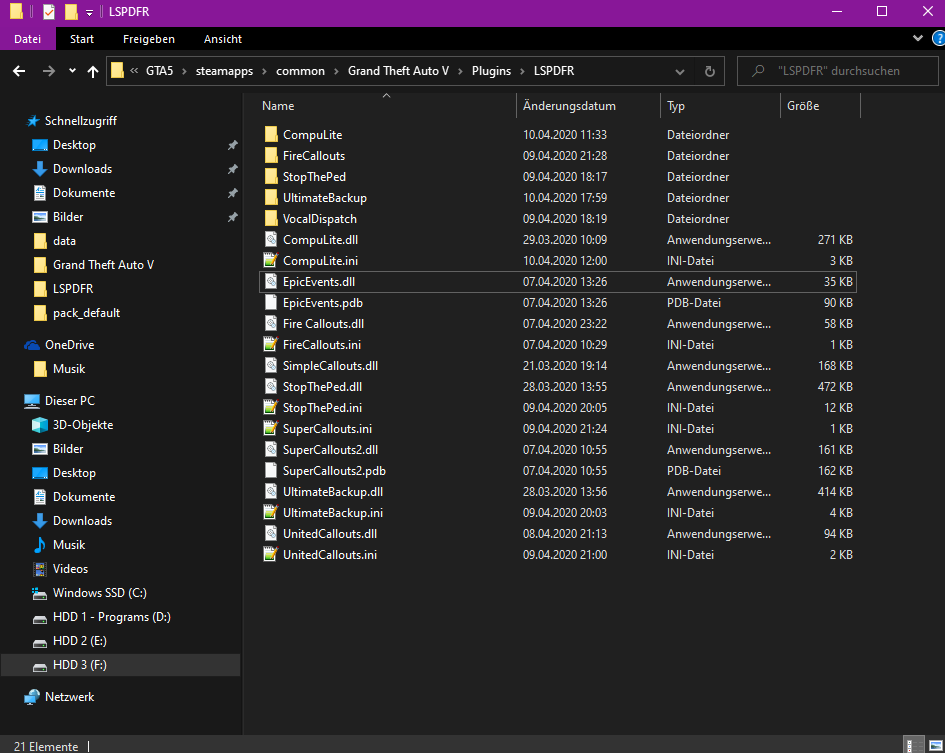Click the StopThePed.ini file icon

270,408
